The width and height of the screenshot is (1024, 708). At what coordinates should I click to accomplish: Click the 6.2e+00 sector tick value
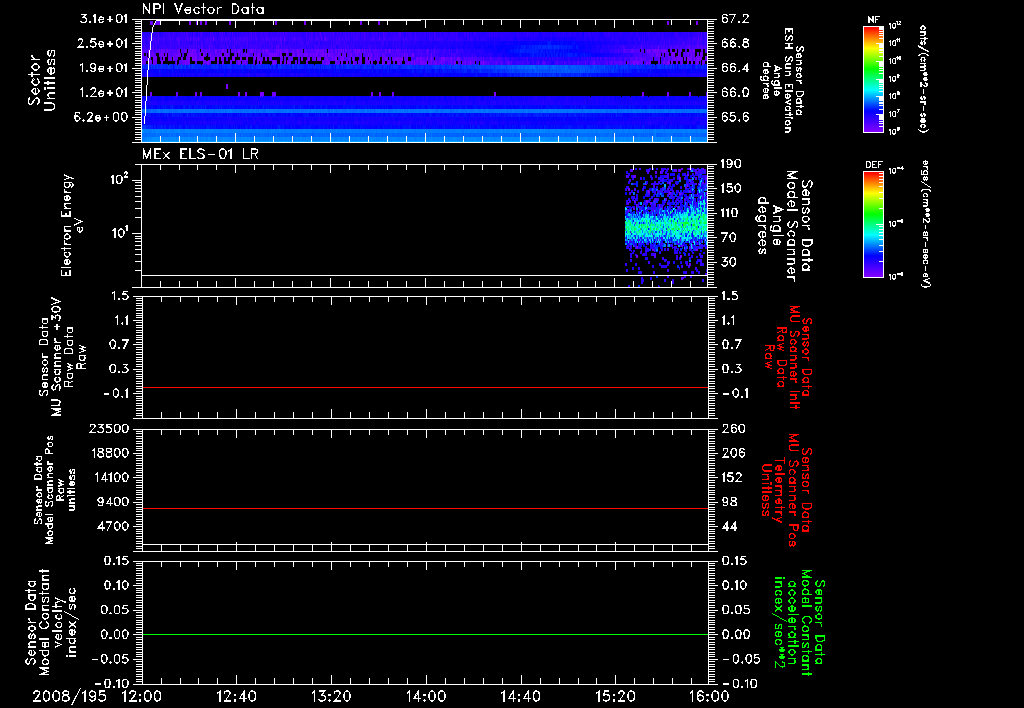[101, 118]
